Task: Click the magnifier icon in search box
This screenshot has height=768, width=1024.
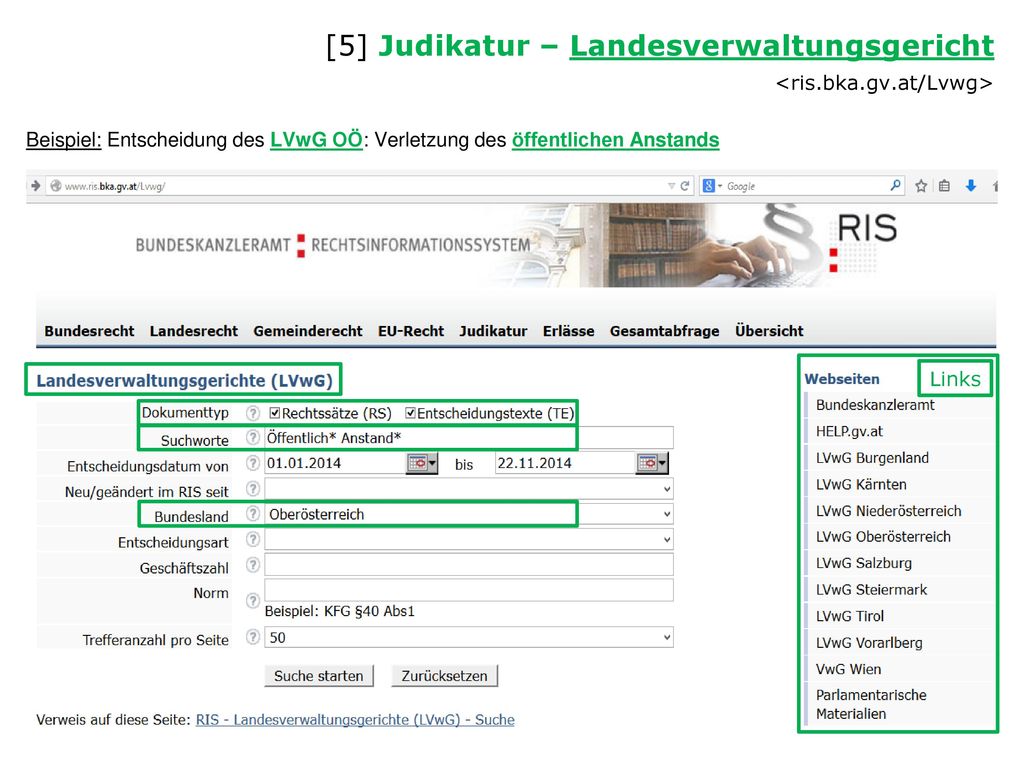Action: pyautogui.click(x=895, y=185)
